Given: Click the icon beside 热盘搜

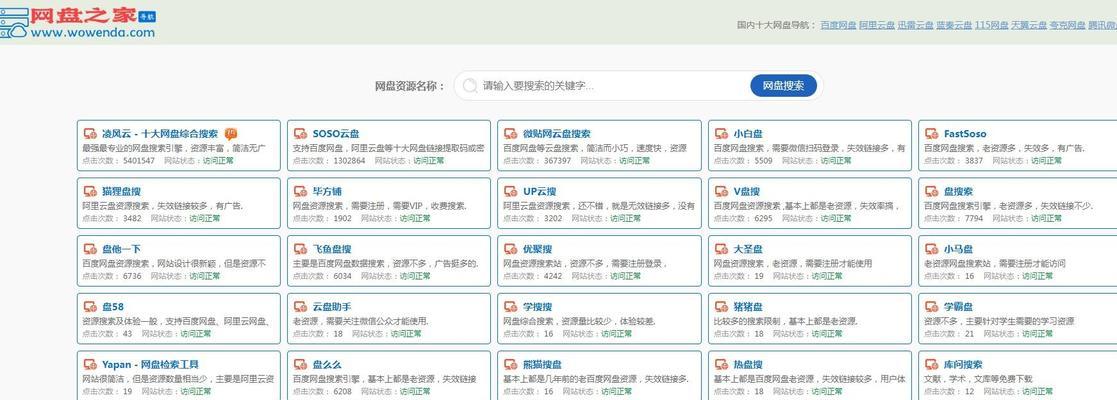Looking at the screenshot, I should 721,364.
